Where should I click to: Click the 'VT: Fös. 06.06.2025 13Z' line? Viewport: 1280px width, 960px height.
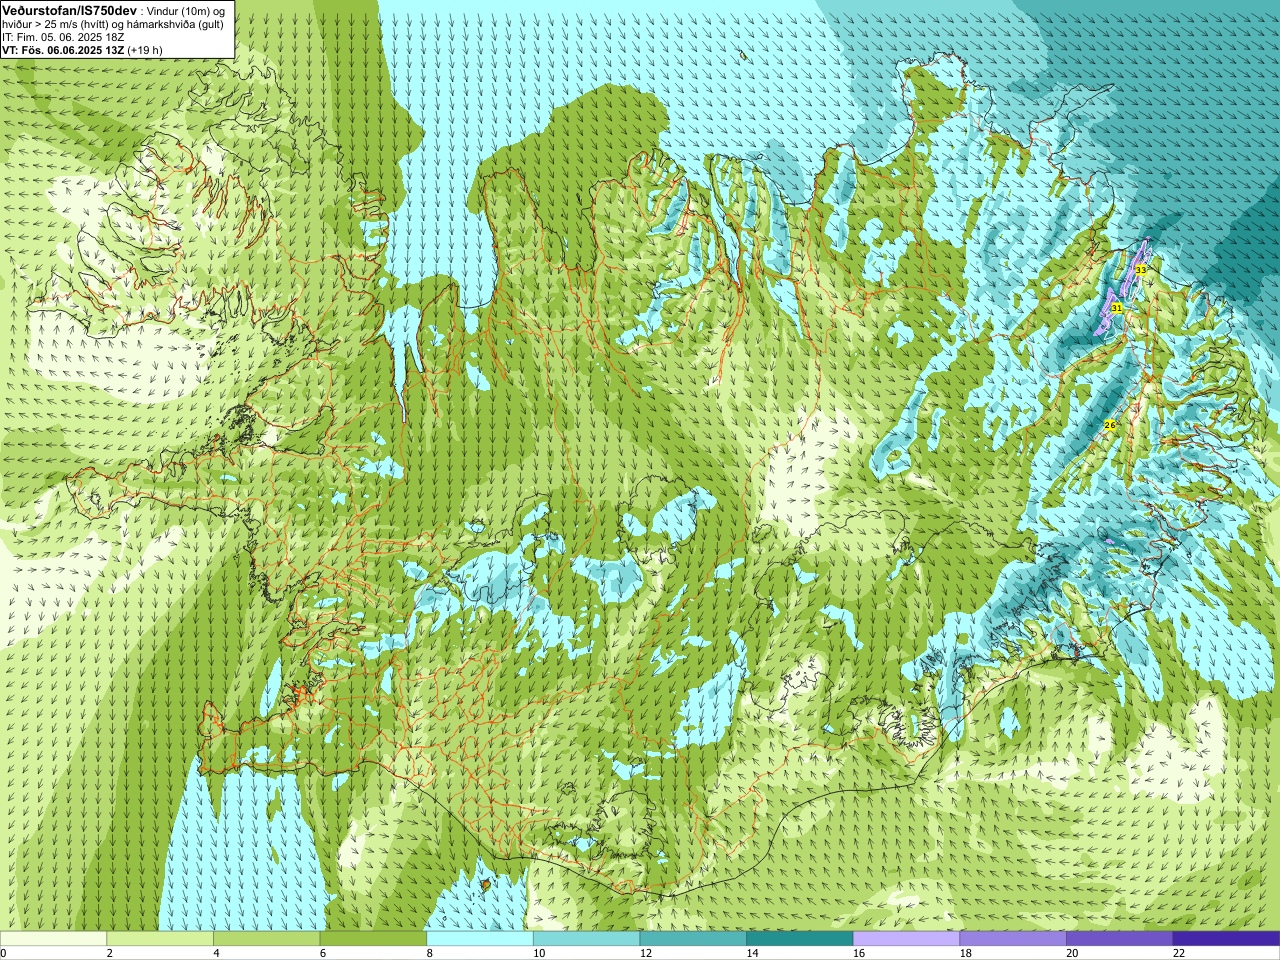[x=63, y=50]
